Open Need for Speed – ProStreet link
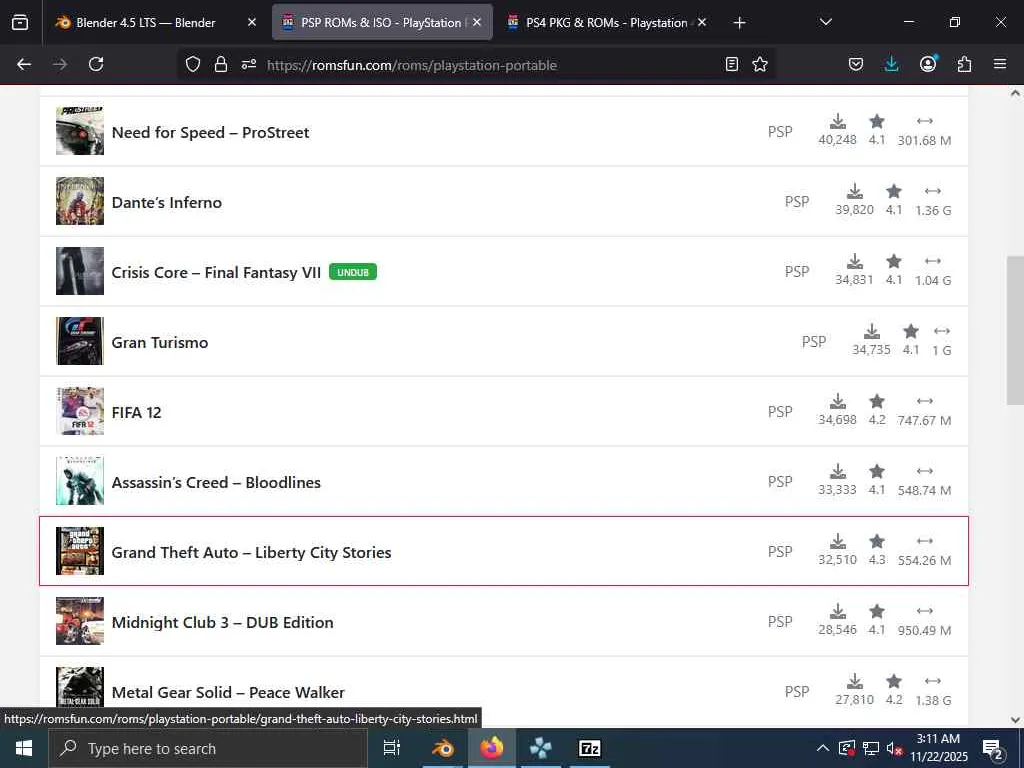The width and height of the screenshot is (1024, 768). pos(210,133)
